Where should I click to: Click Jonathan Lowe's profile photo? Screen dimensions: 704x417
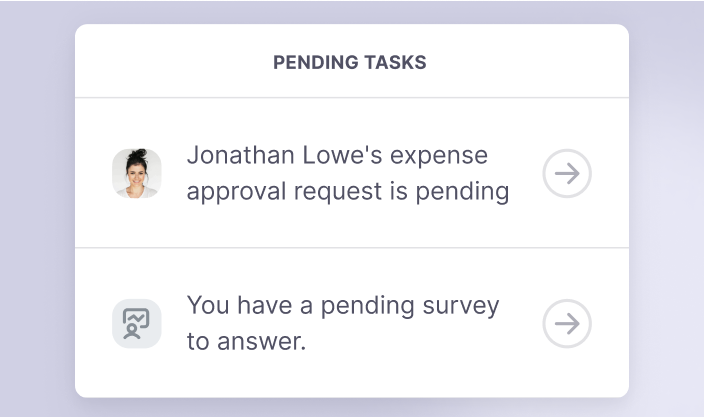[137, 174]
